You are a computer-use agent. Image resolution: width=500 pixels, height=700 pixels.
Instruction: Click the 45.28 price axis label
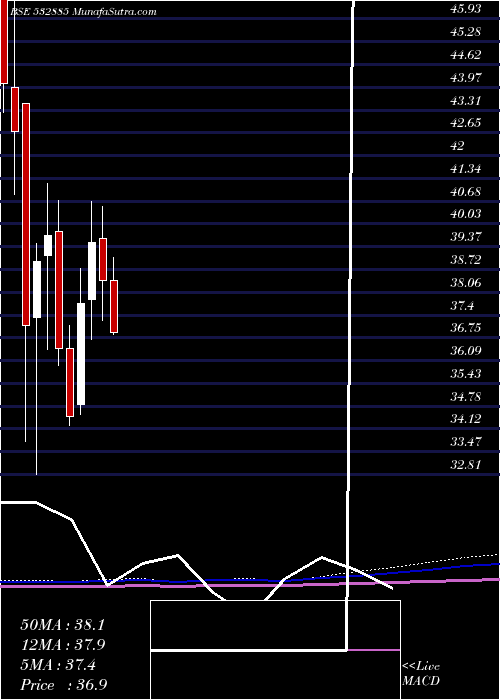coord(466,32)
